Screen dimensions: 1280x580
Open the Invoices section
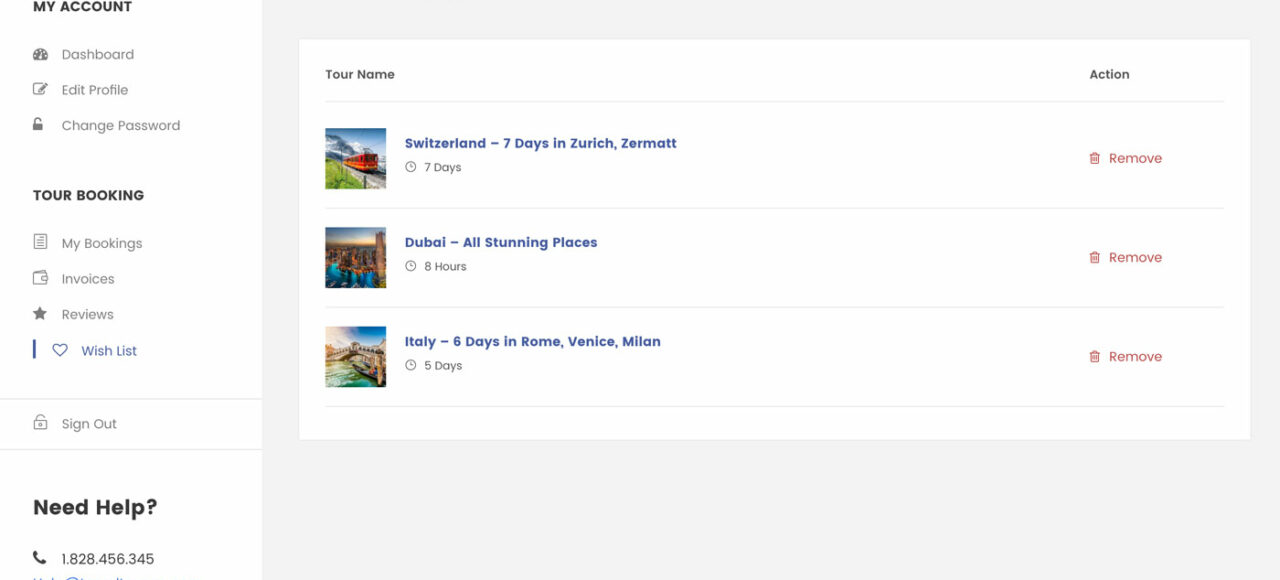tap(88, 279)
